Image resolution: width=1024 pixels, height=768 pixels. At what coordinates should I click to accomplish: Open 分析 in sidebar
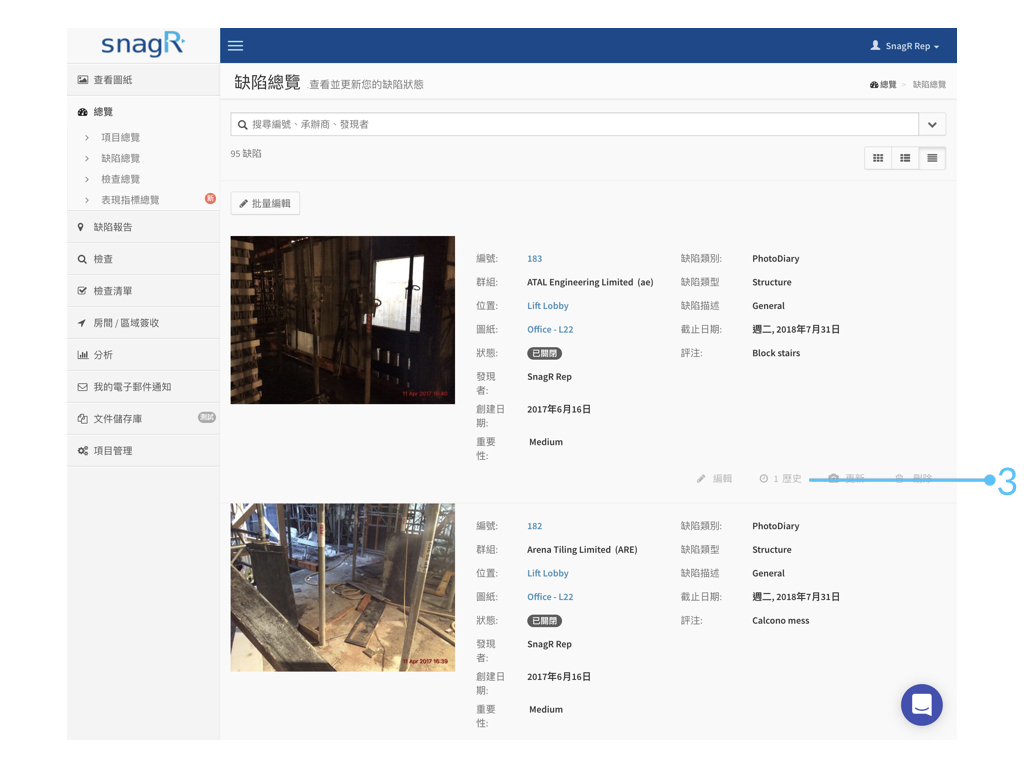coord(143,355)
